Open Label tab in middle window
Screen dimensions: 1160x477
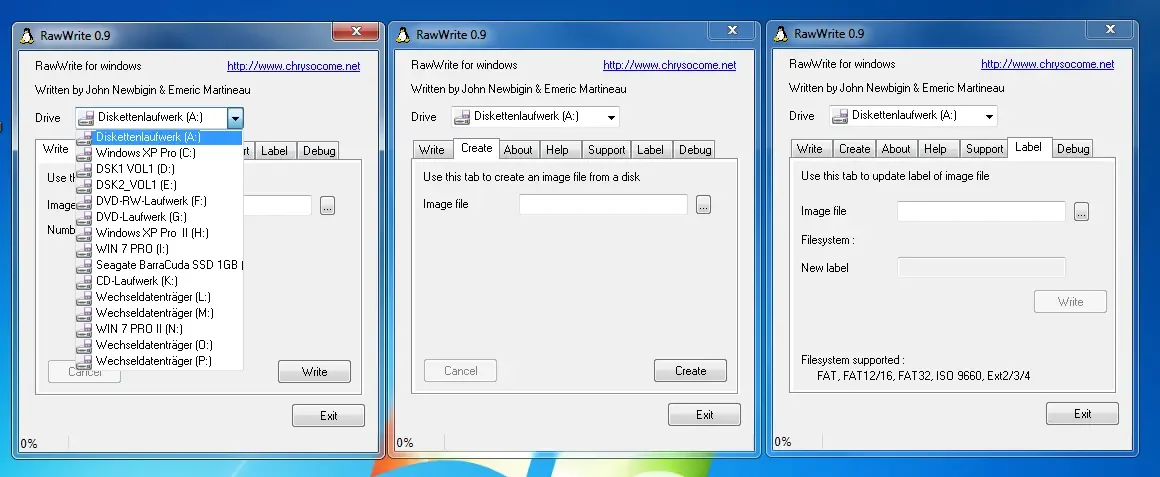tap(650, 150)
